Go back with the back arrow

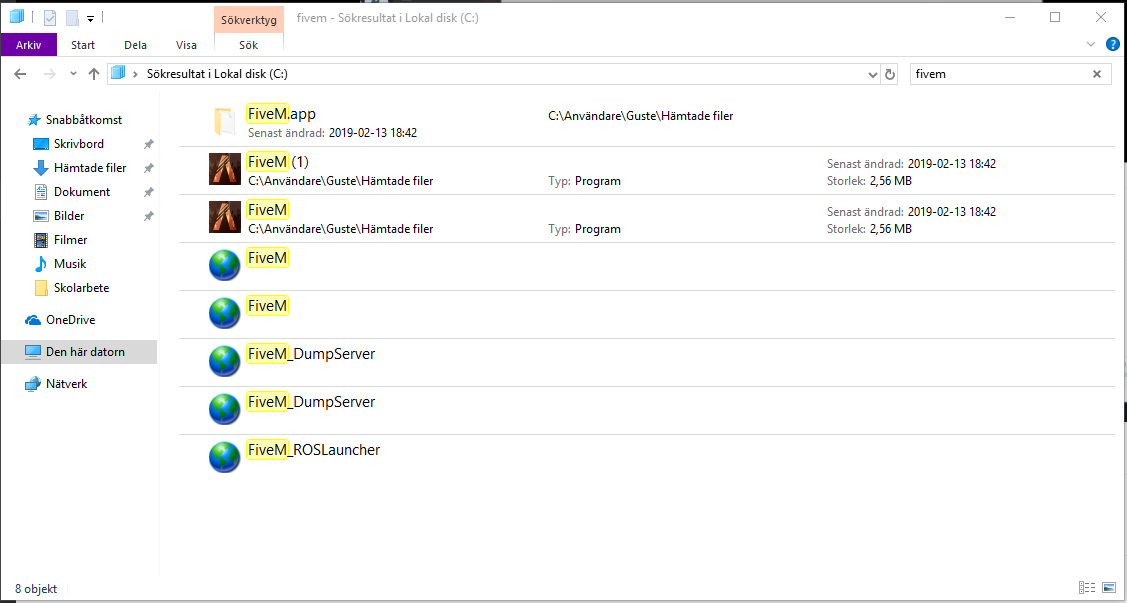(x=20, y=74)
